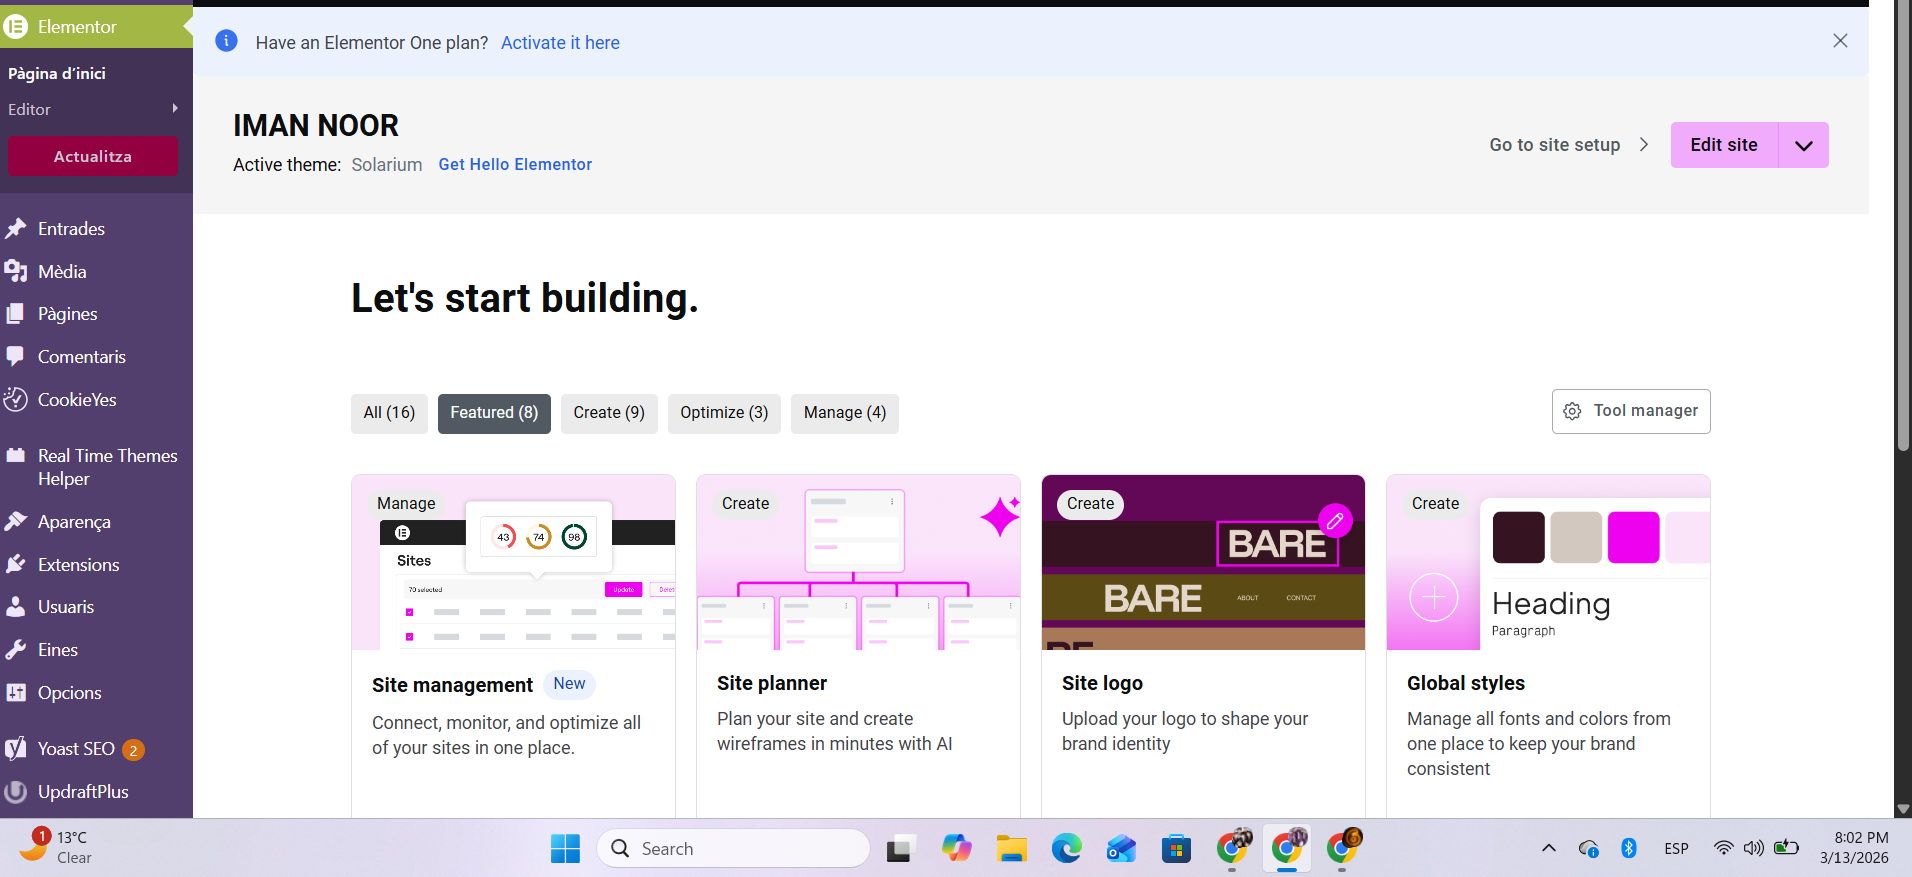Expand the Editor submenu arrow
The image size is (1912, 877).
pyautogui.click(x=175, y=108)
